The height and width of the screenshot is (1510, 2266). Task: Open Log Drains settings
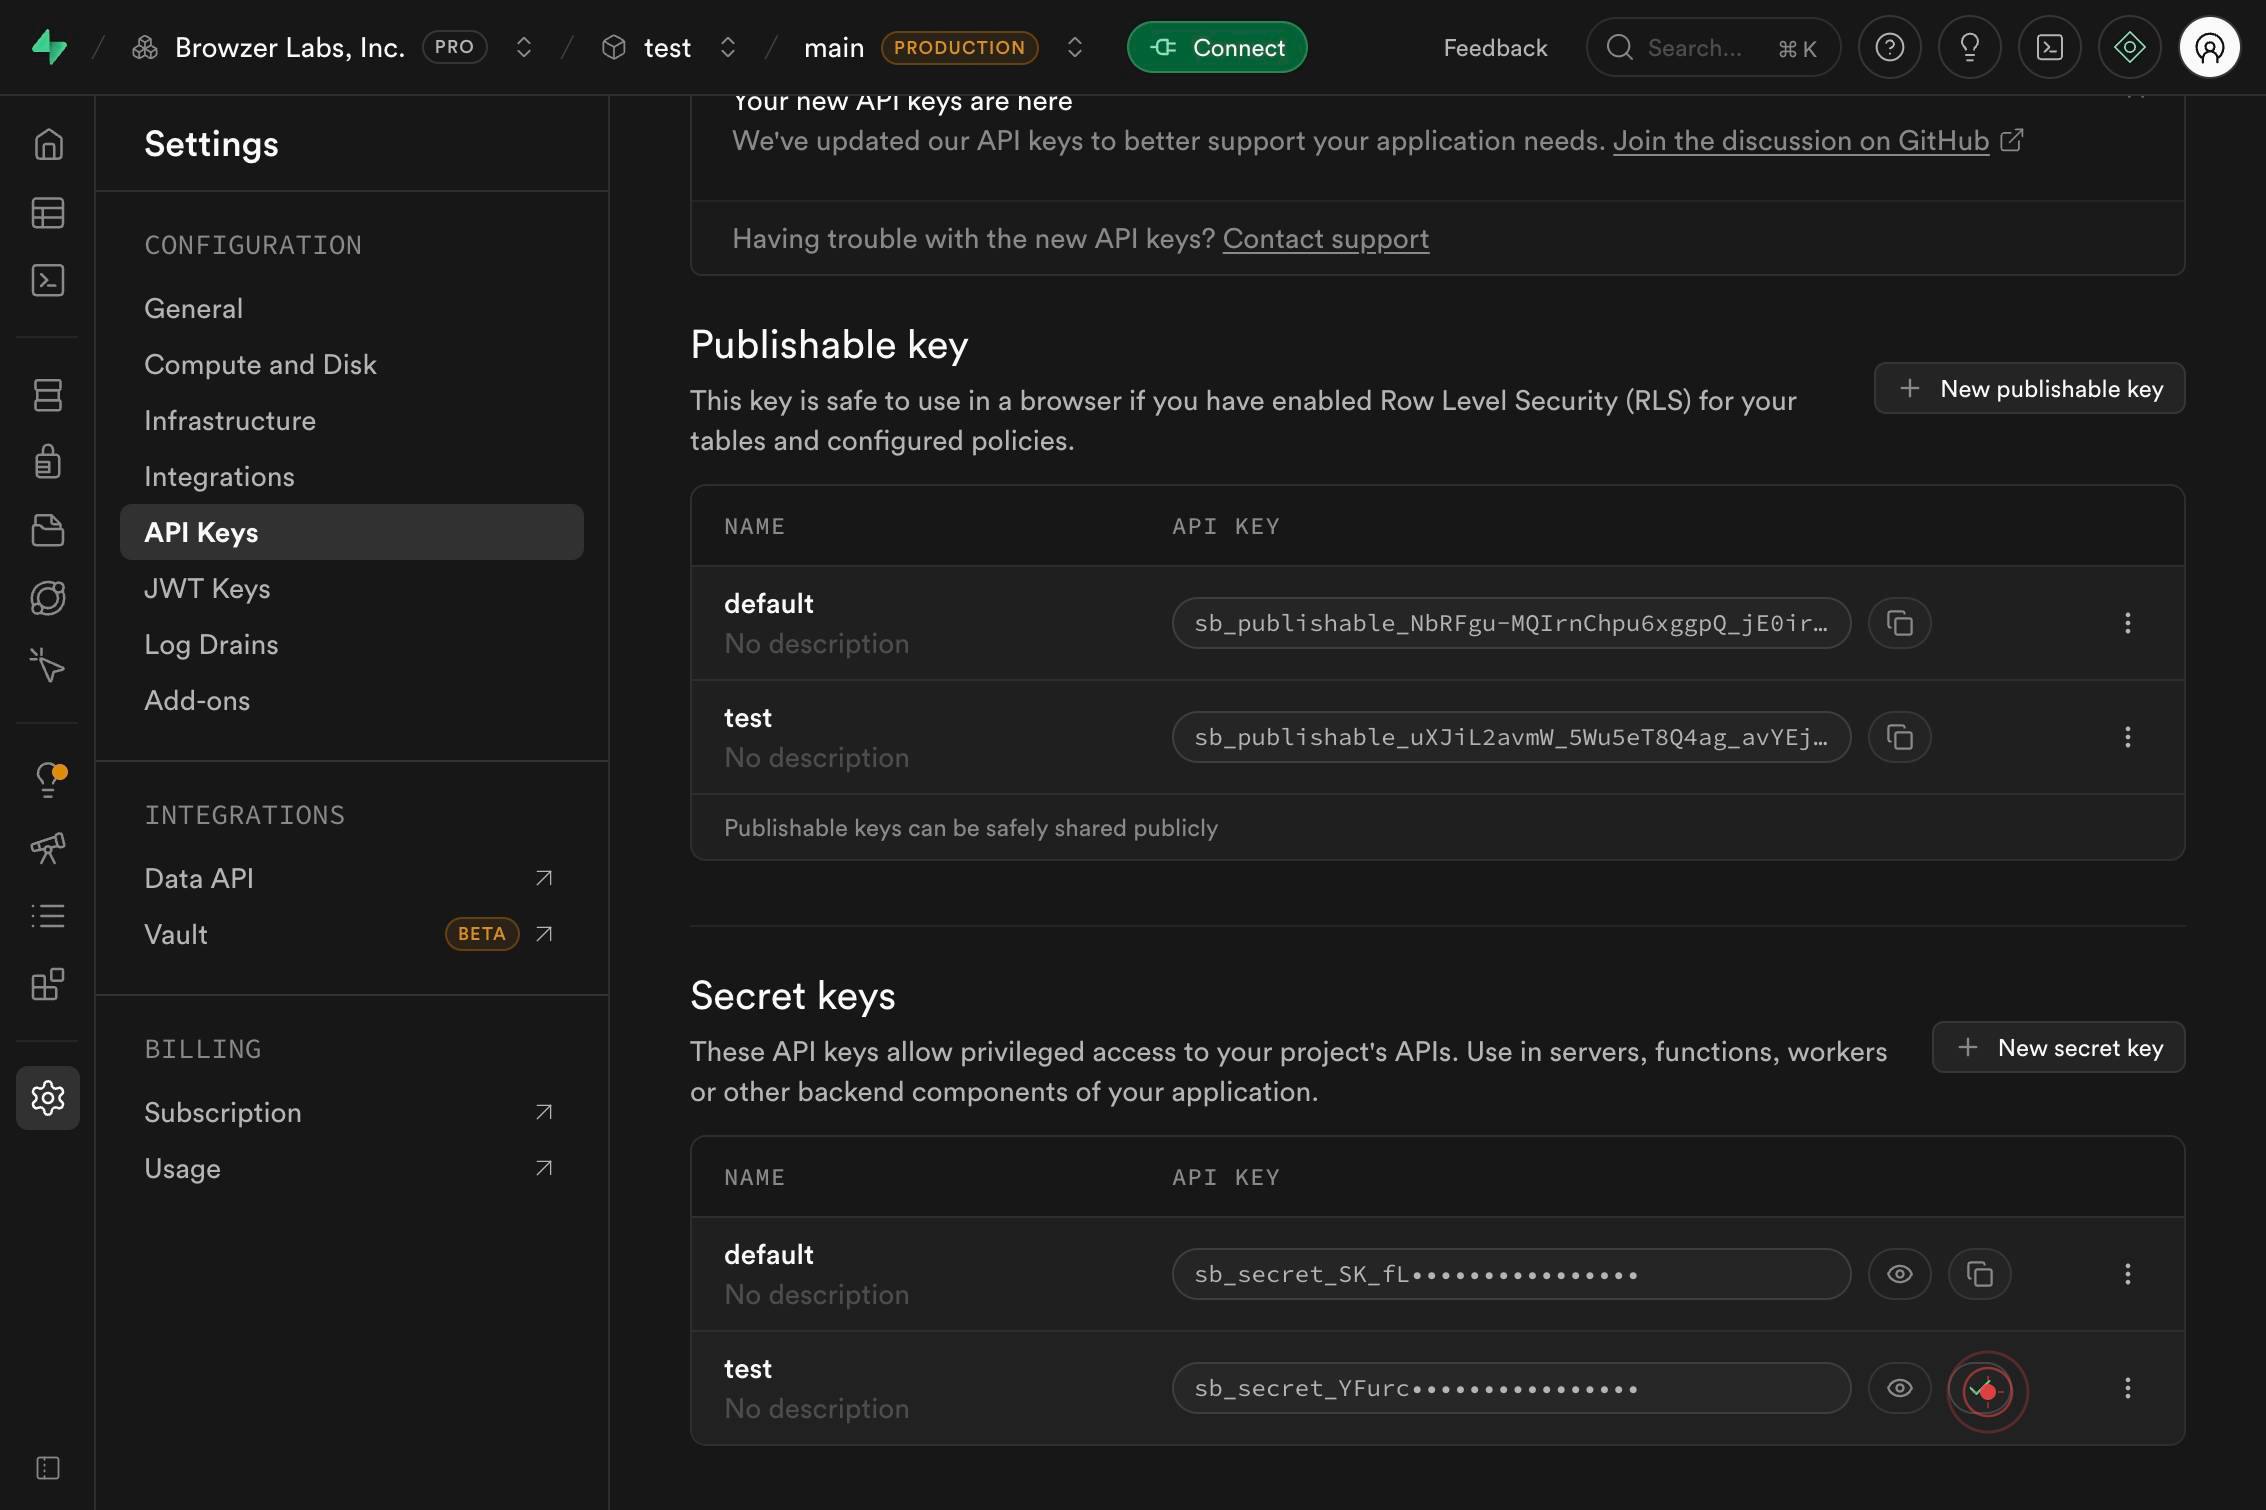pyautogui.click(x=352, y=644)
